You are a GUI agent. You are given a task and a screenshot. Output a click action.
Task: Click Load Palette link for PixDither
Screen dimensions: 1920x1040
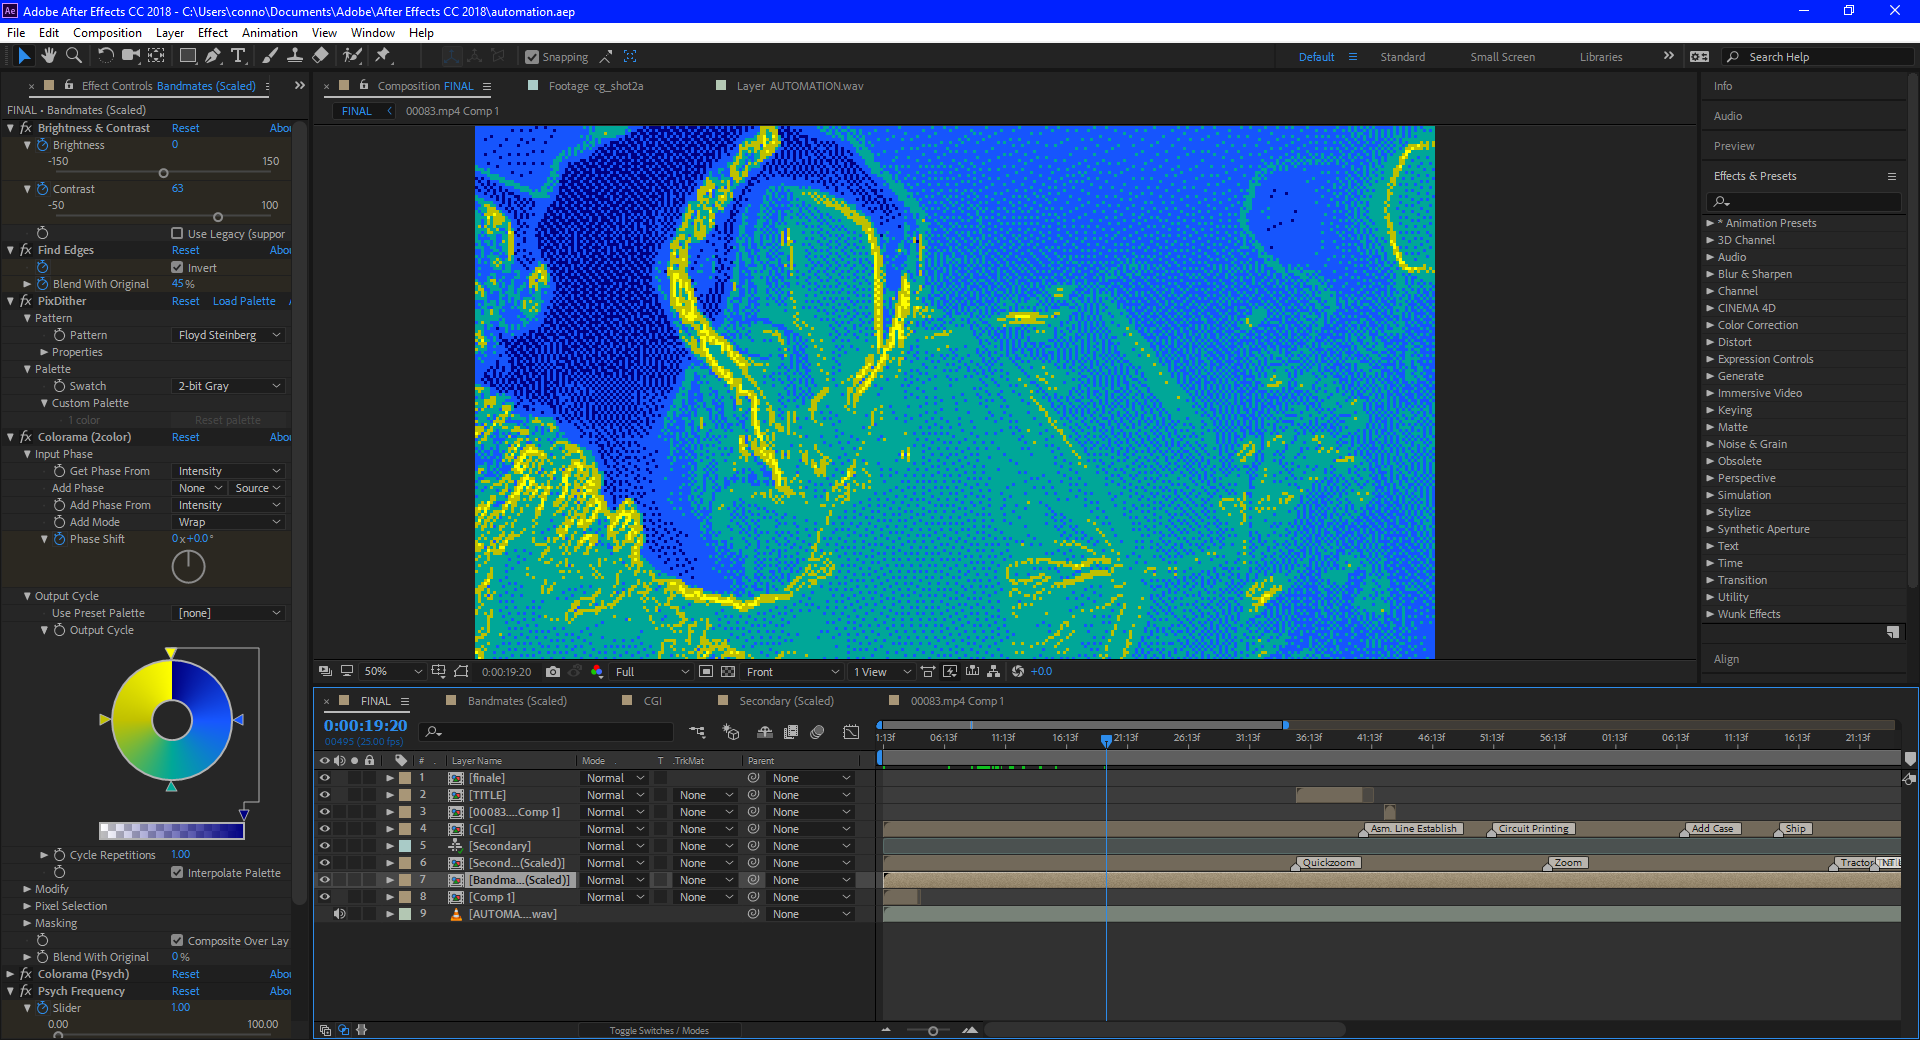click(x=244, y=301)
